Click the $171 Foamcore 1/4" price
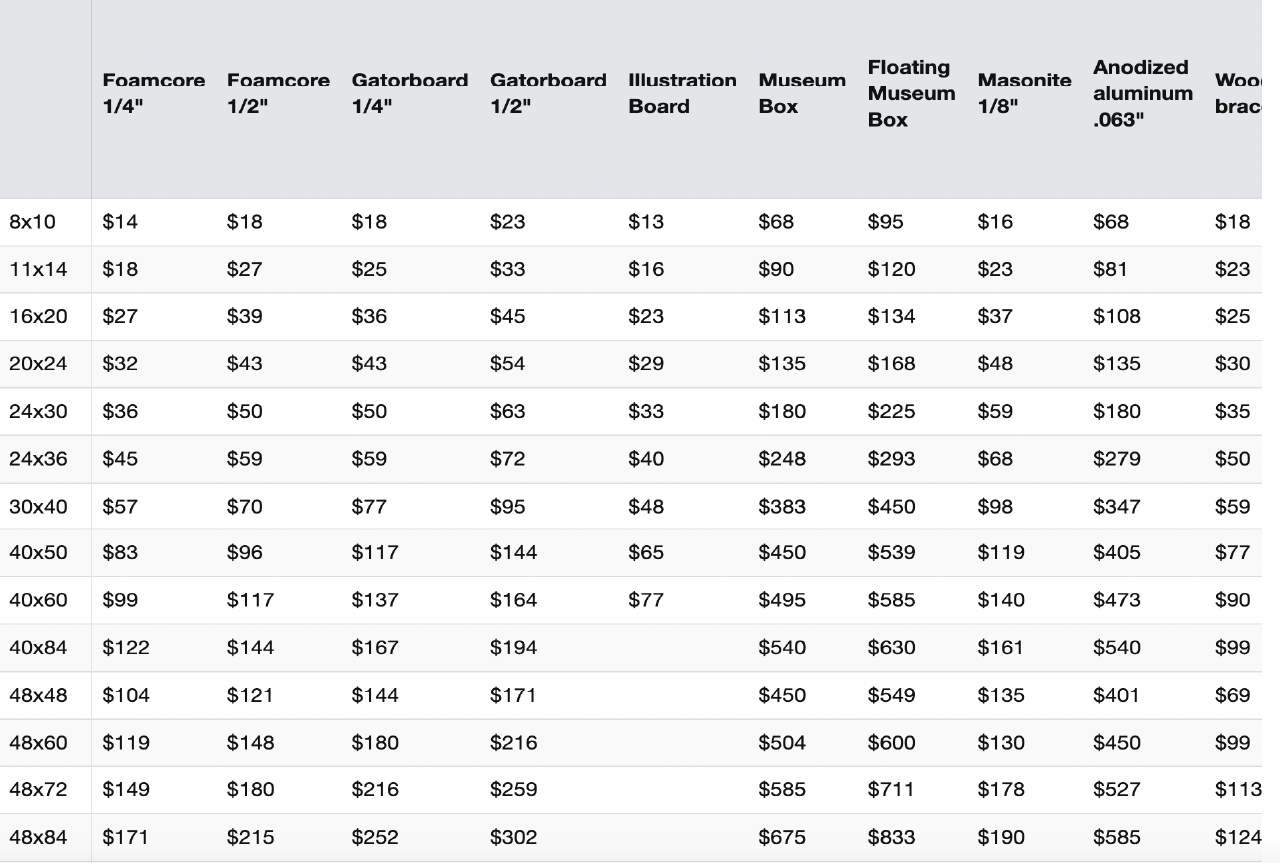Image resolution: width=1280 pixels, height=864 pixels. (125, 837)
